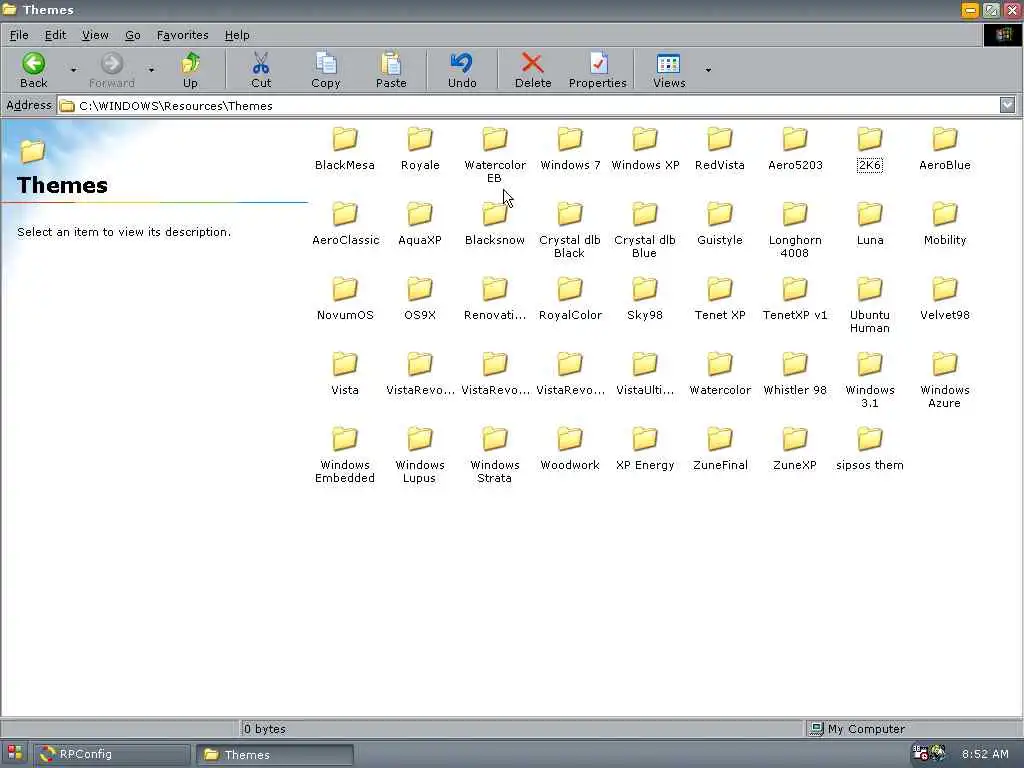Select the Velvet98 folder

tap(945, 299)
